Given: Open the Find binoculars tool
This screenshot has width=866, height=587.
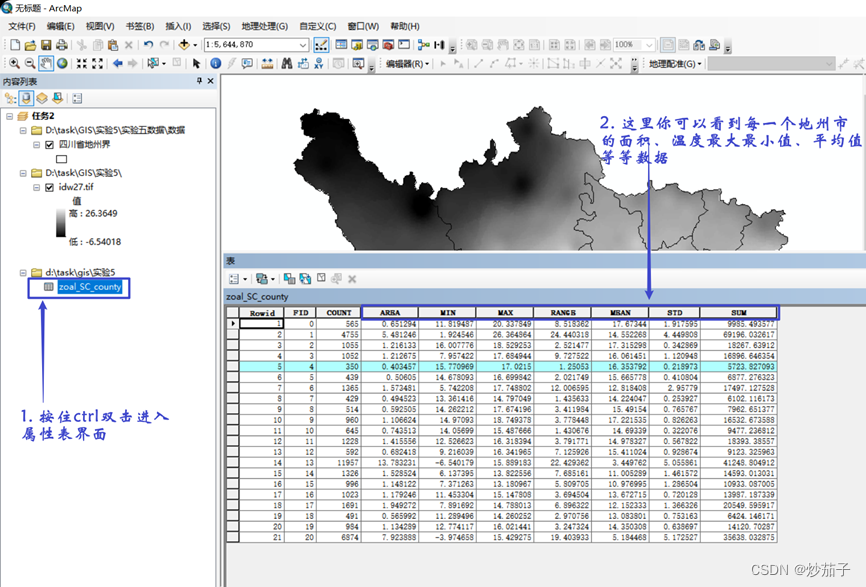Looking at the screenshot, I should coord(286,64).
